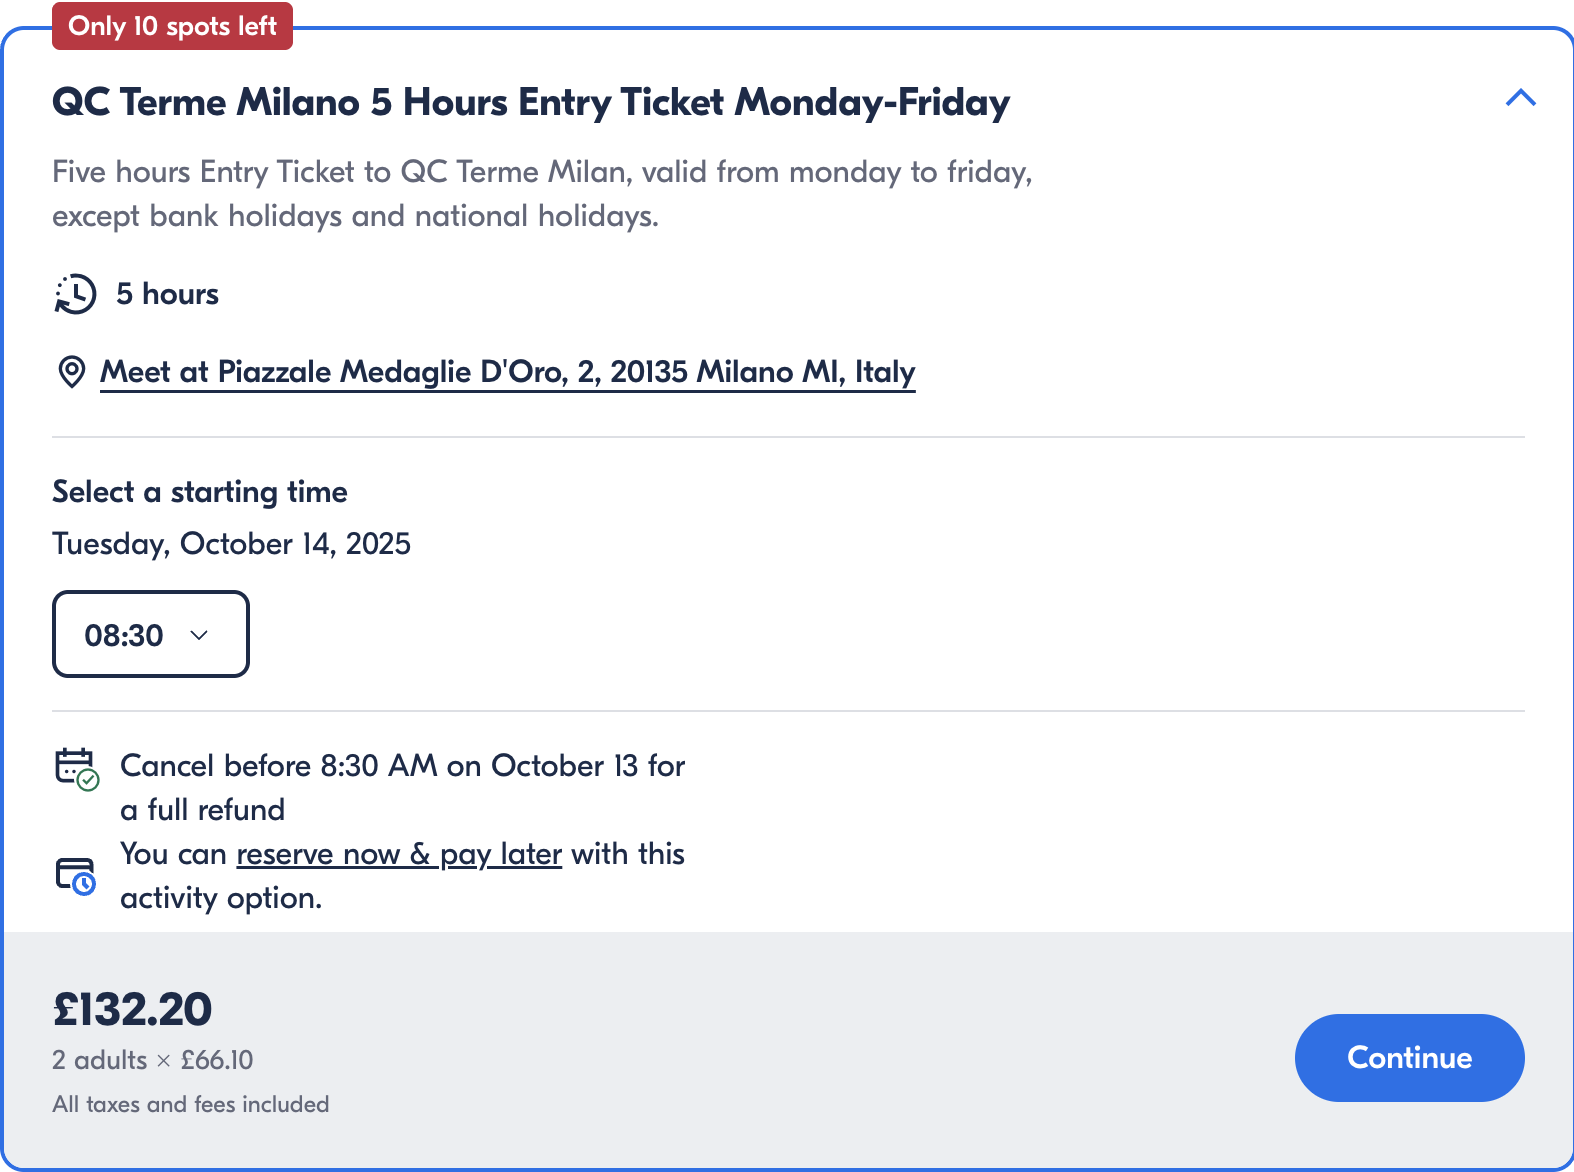Click the Tuesday, October 14, 2025 date

231,544
